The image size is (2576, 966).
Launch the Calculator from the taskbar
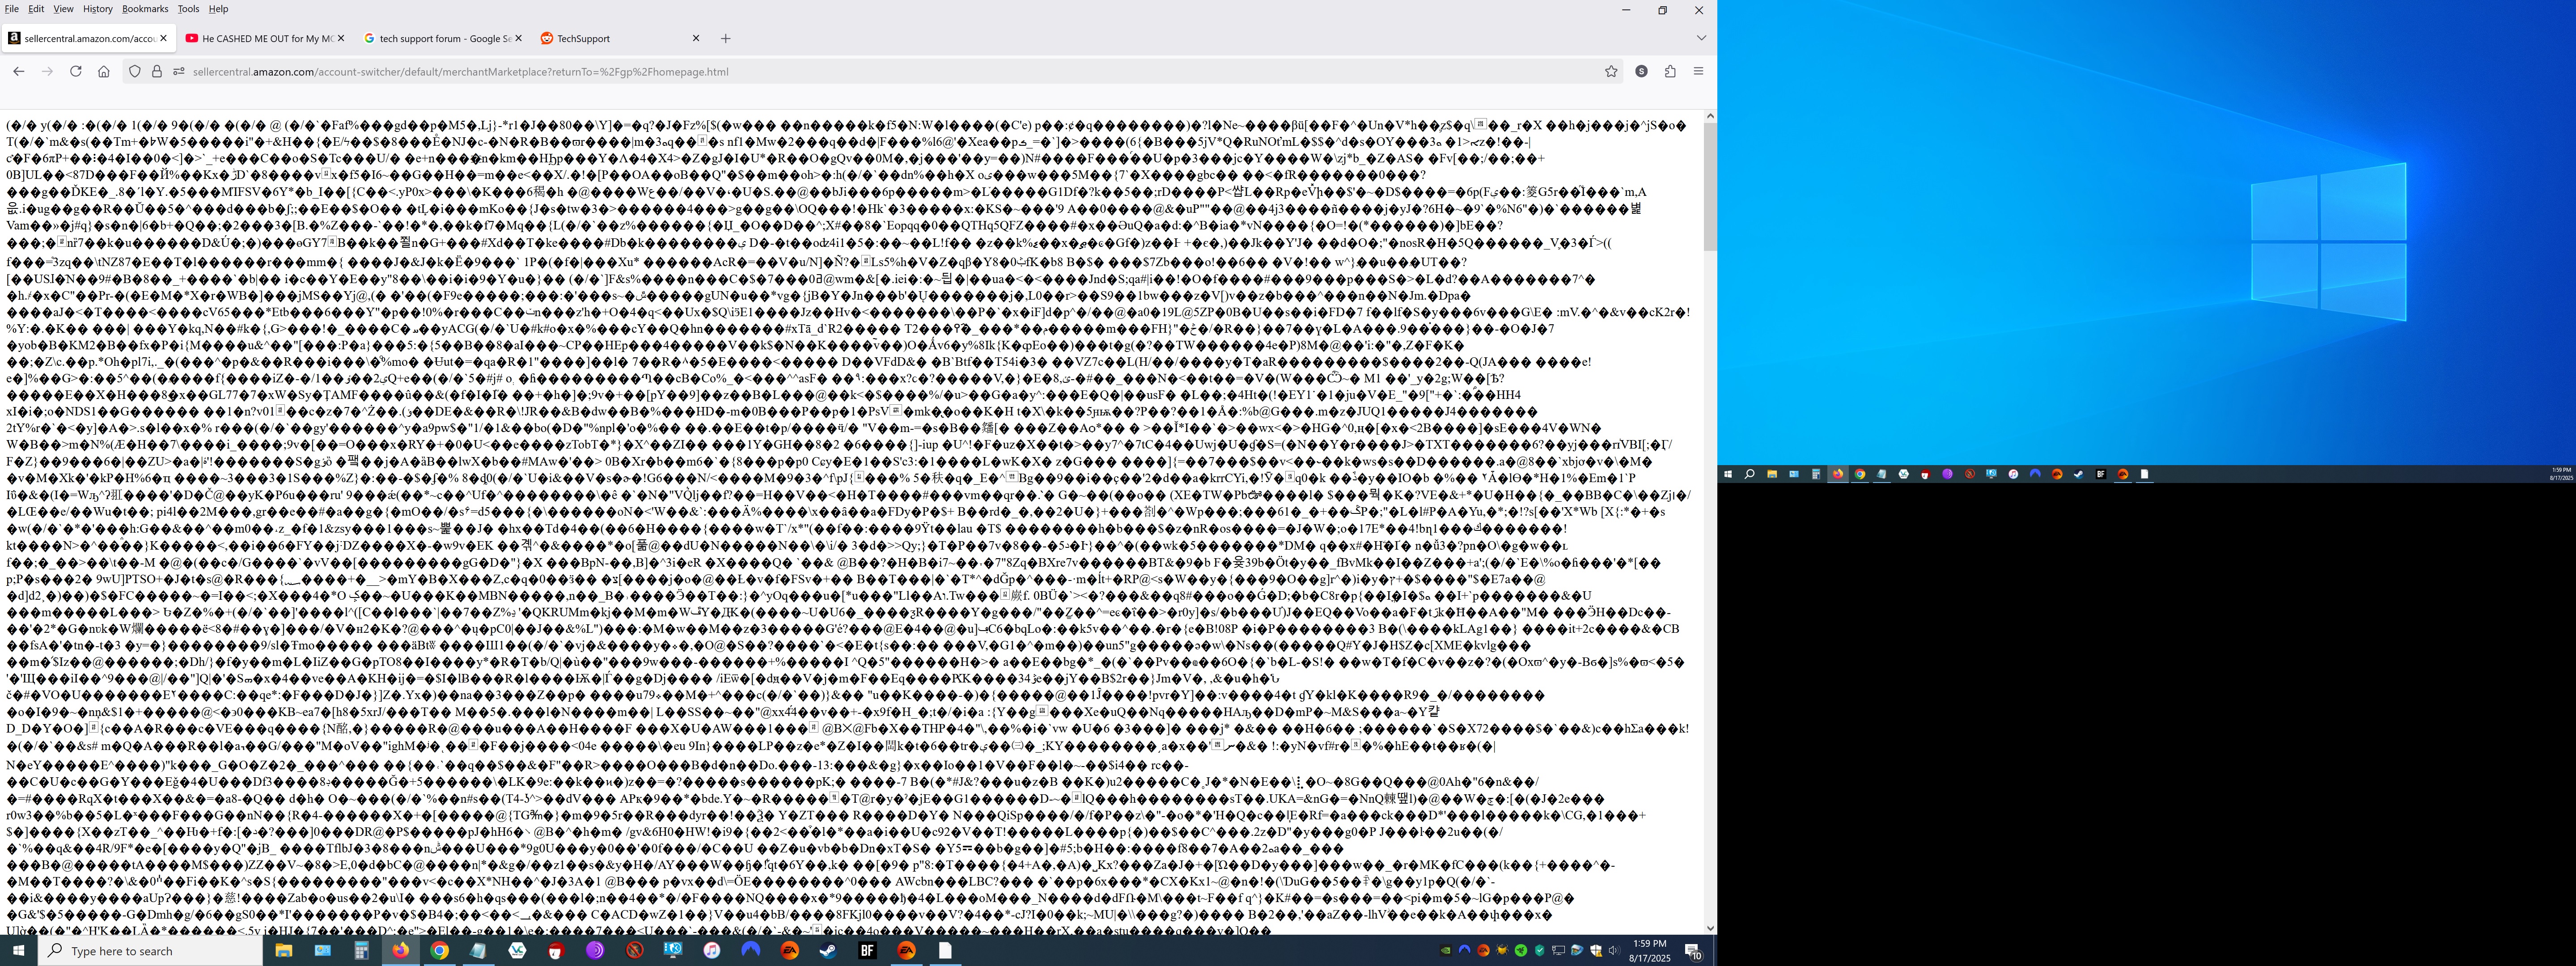point(361,950)
